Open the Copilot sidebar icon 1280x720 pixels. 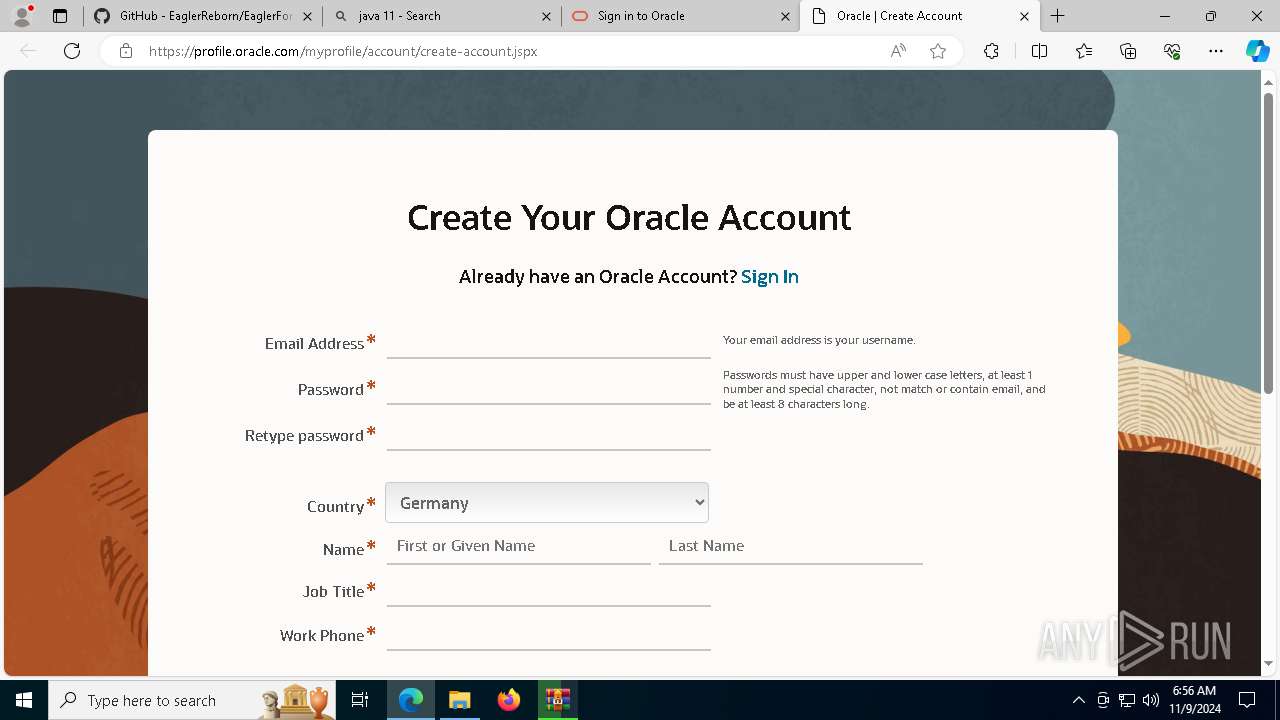point(1257,51)
